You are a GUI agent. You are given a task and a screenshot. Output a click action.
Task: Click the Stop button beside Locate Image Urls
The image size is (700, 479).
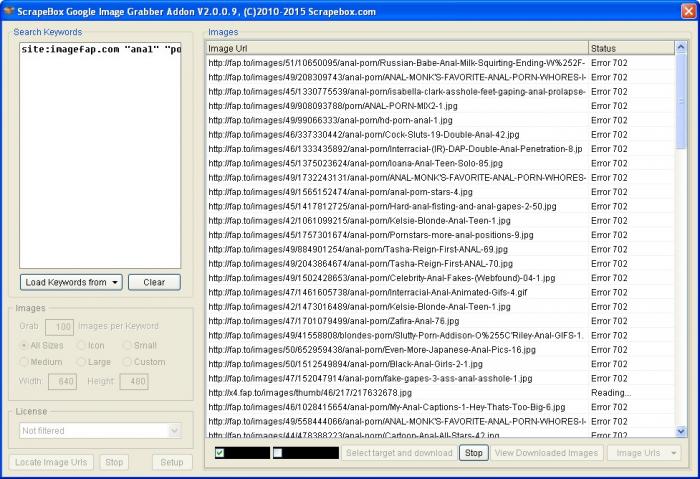coord(114,462)
